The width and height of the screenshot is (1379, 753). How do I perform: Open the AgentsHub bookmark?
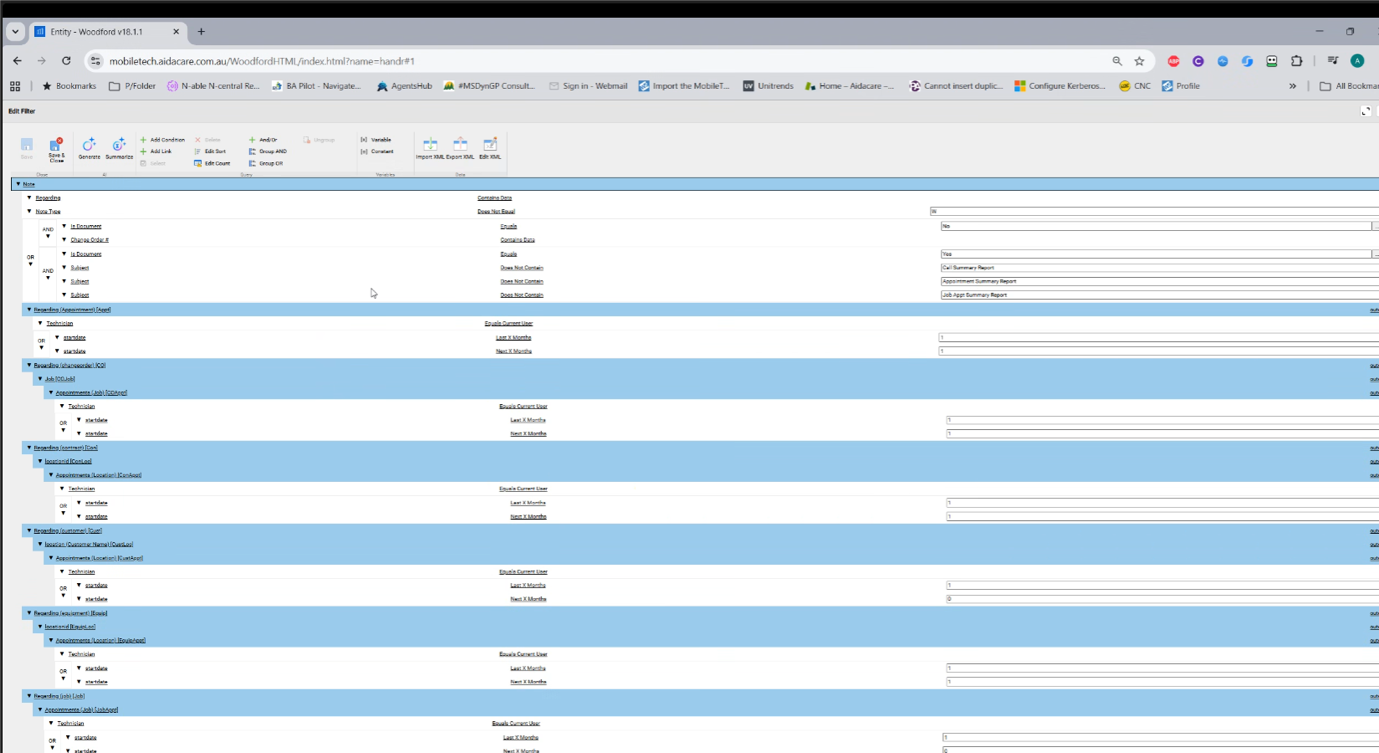[404, 86]
